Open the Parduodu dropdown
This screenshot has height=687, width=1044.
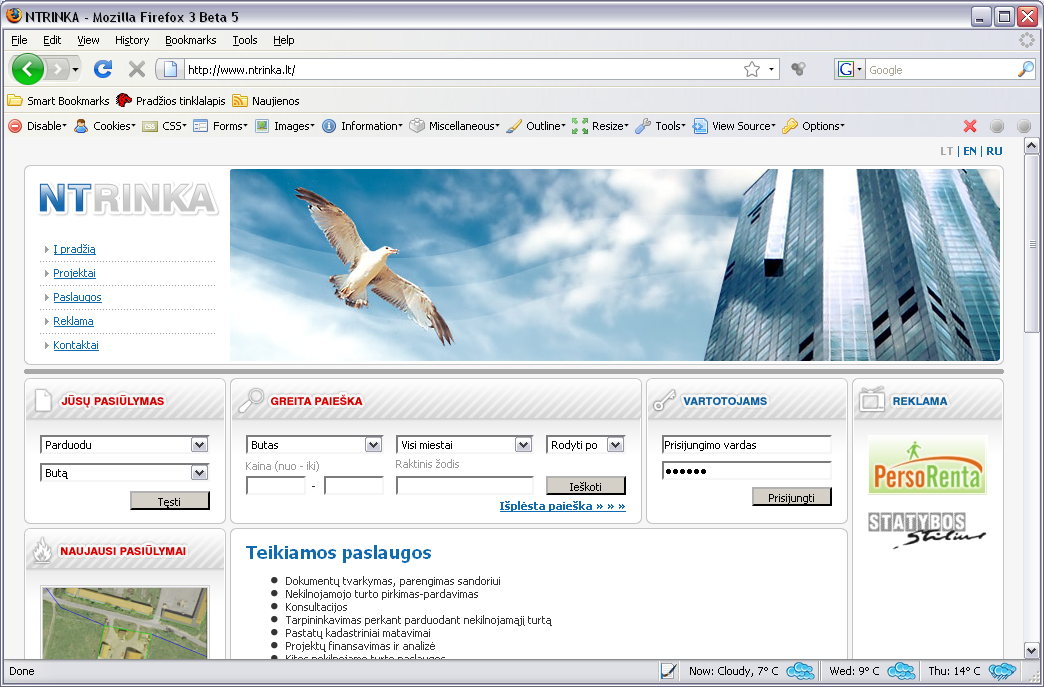pyautogui.click(x=125, y=445)
